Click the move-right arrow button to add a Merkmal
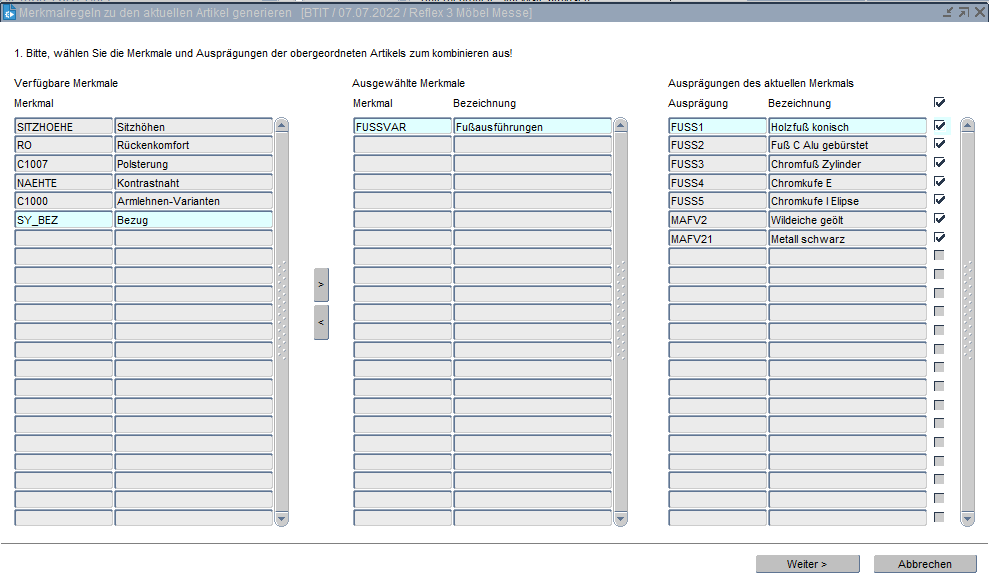The image size is (989, 582). point(321,284)
